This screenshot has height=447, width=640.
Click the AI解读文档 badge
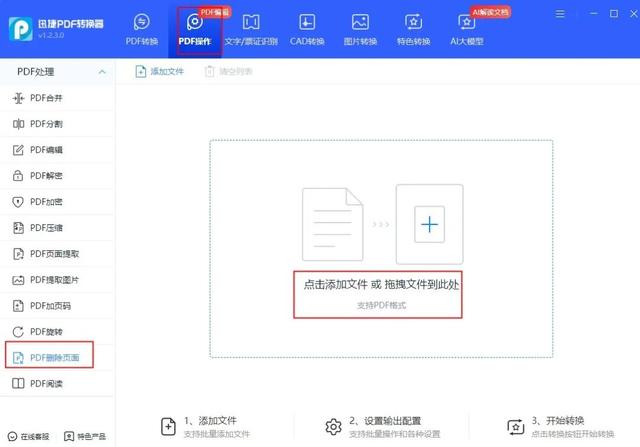(490, 12)
